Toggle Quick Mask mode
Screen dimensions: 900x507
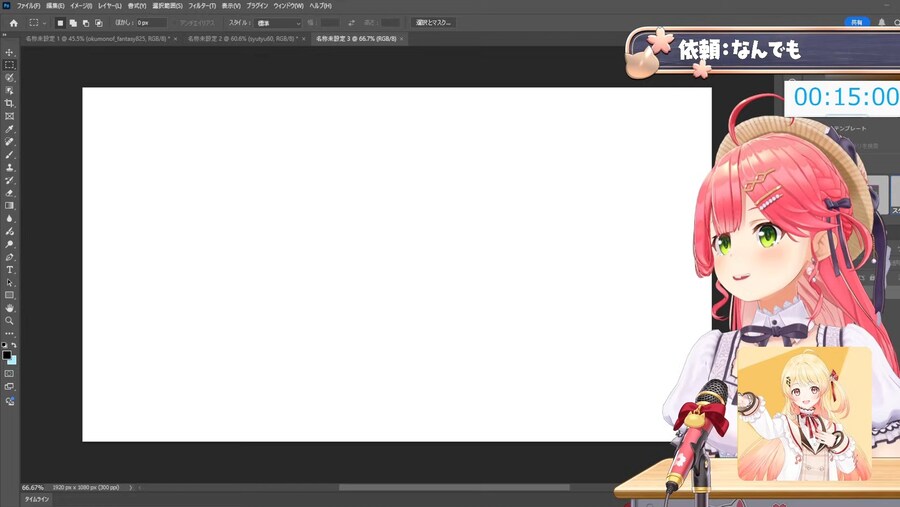pos(9,374)
